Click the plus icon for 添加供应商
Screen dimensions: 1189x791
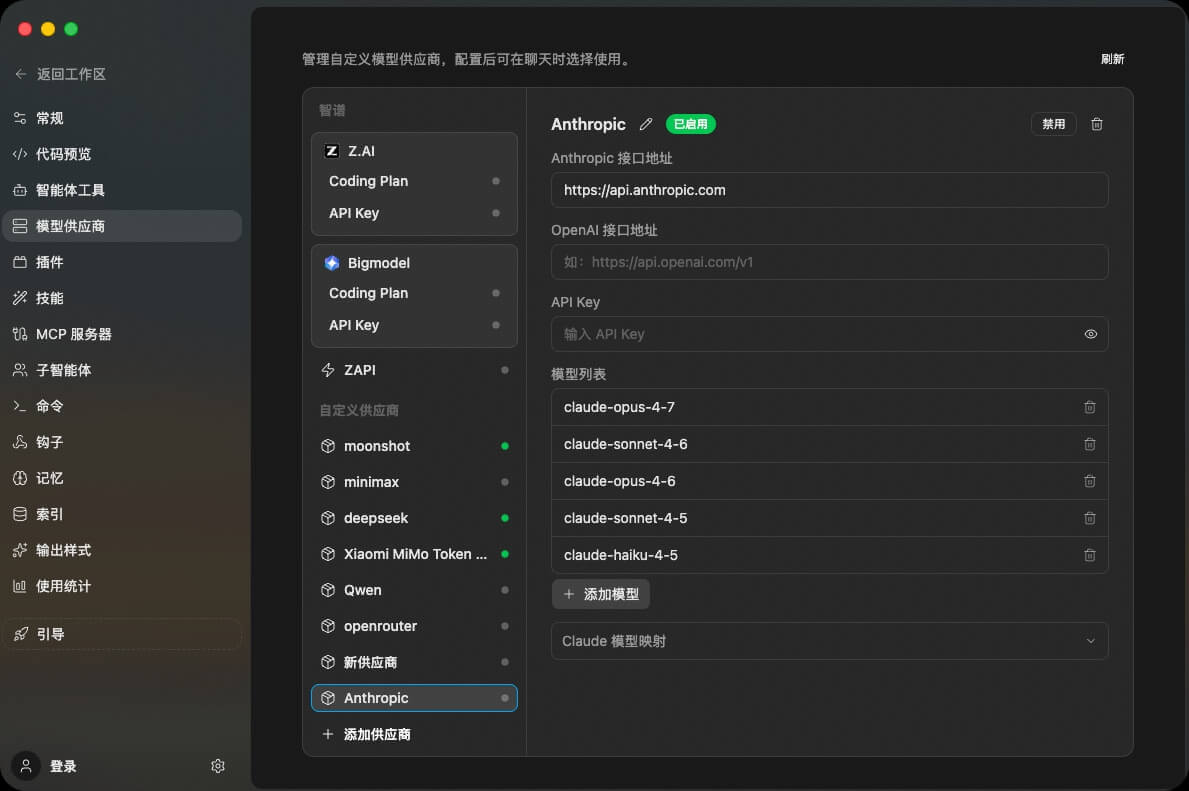click(x=328, y=734)
